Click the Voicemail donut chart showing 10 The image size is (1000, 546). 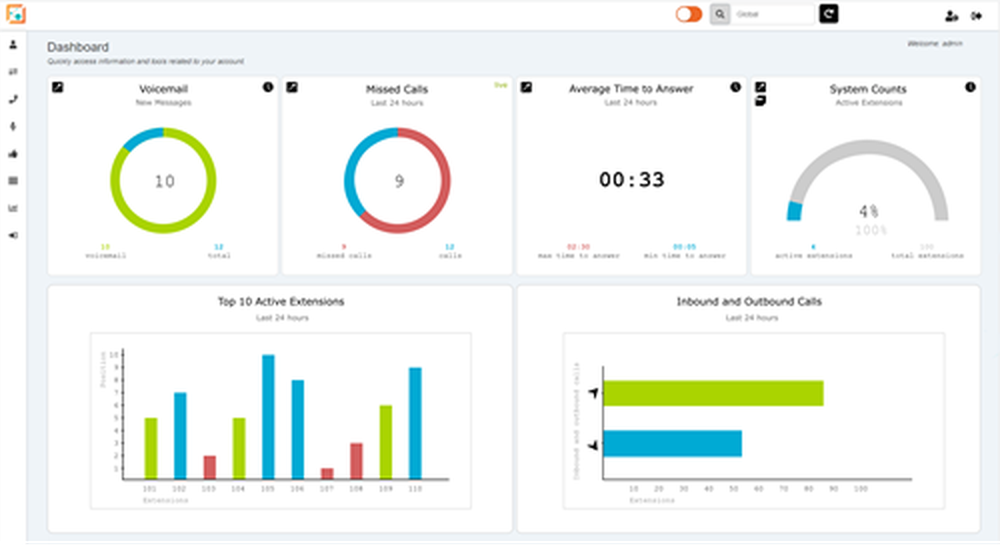coord(163,181)
